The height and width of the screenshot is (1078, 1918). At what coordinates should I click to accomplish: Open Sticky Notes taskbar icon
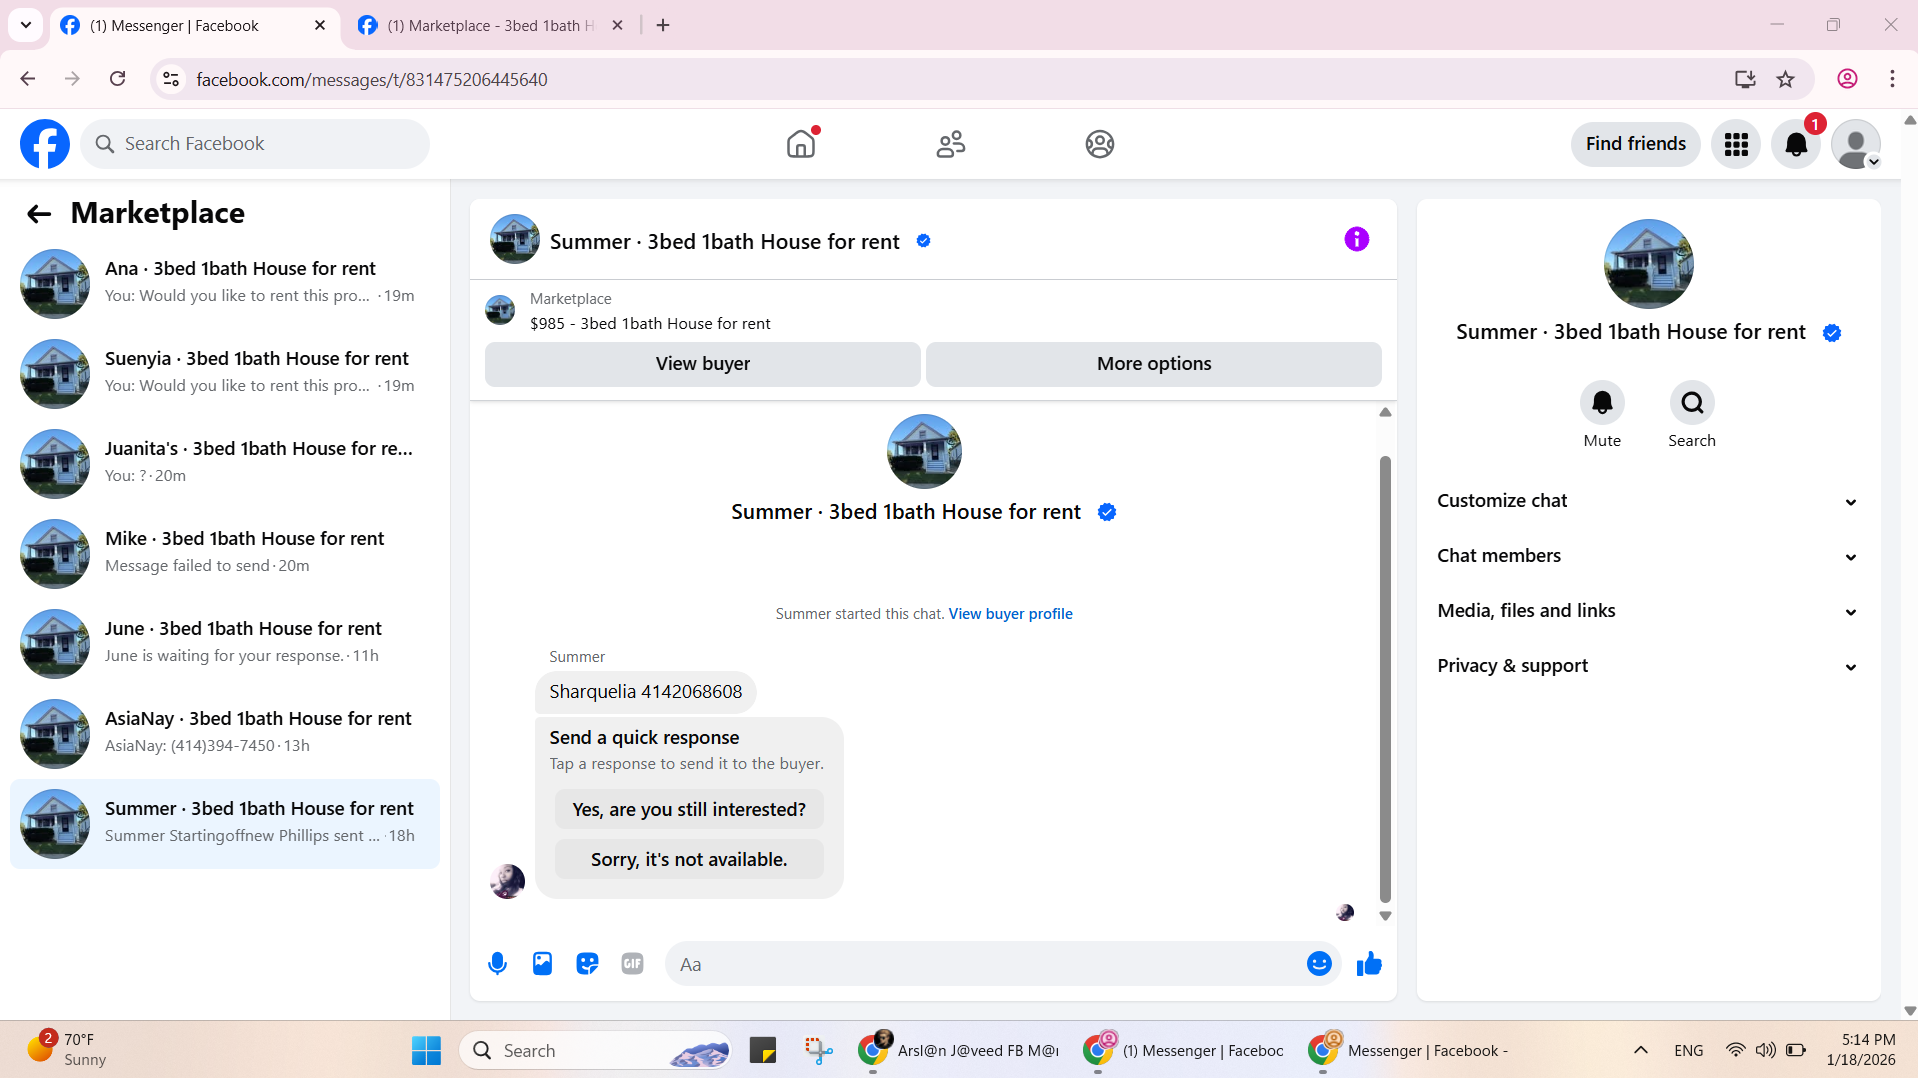(763, 1050)
